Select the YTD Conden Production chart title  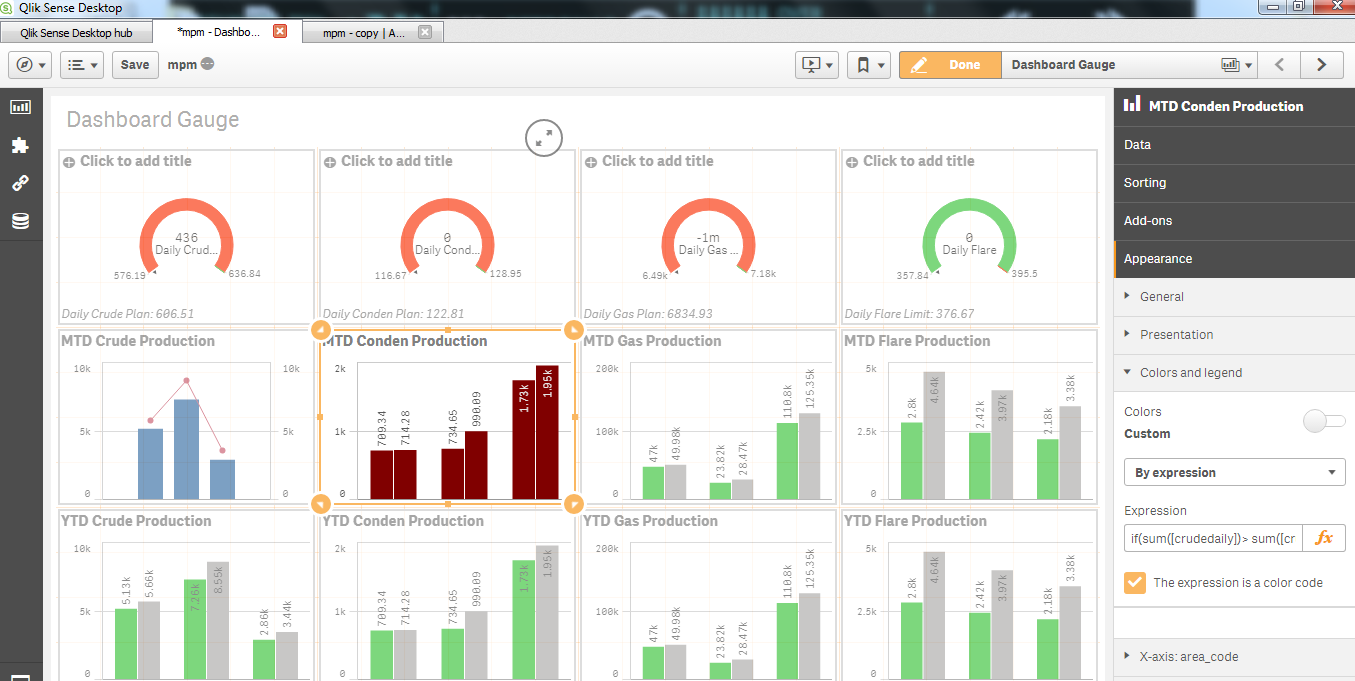[403, 521]
